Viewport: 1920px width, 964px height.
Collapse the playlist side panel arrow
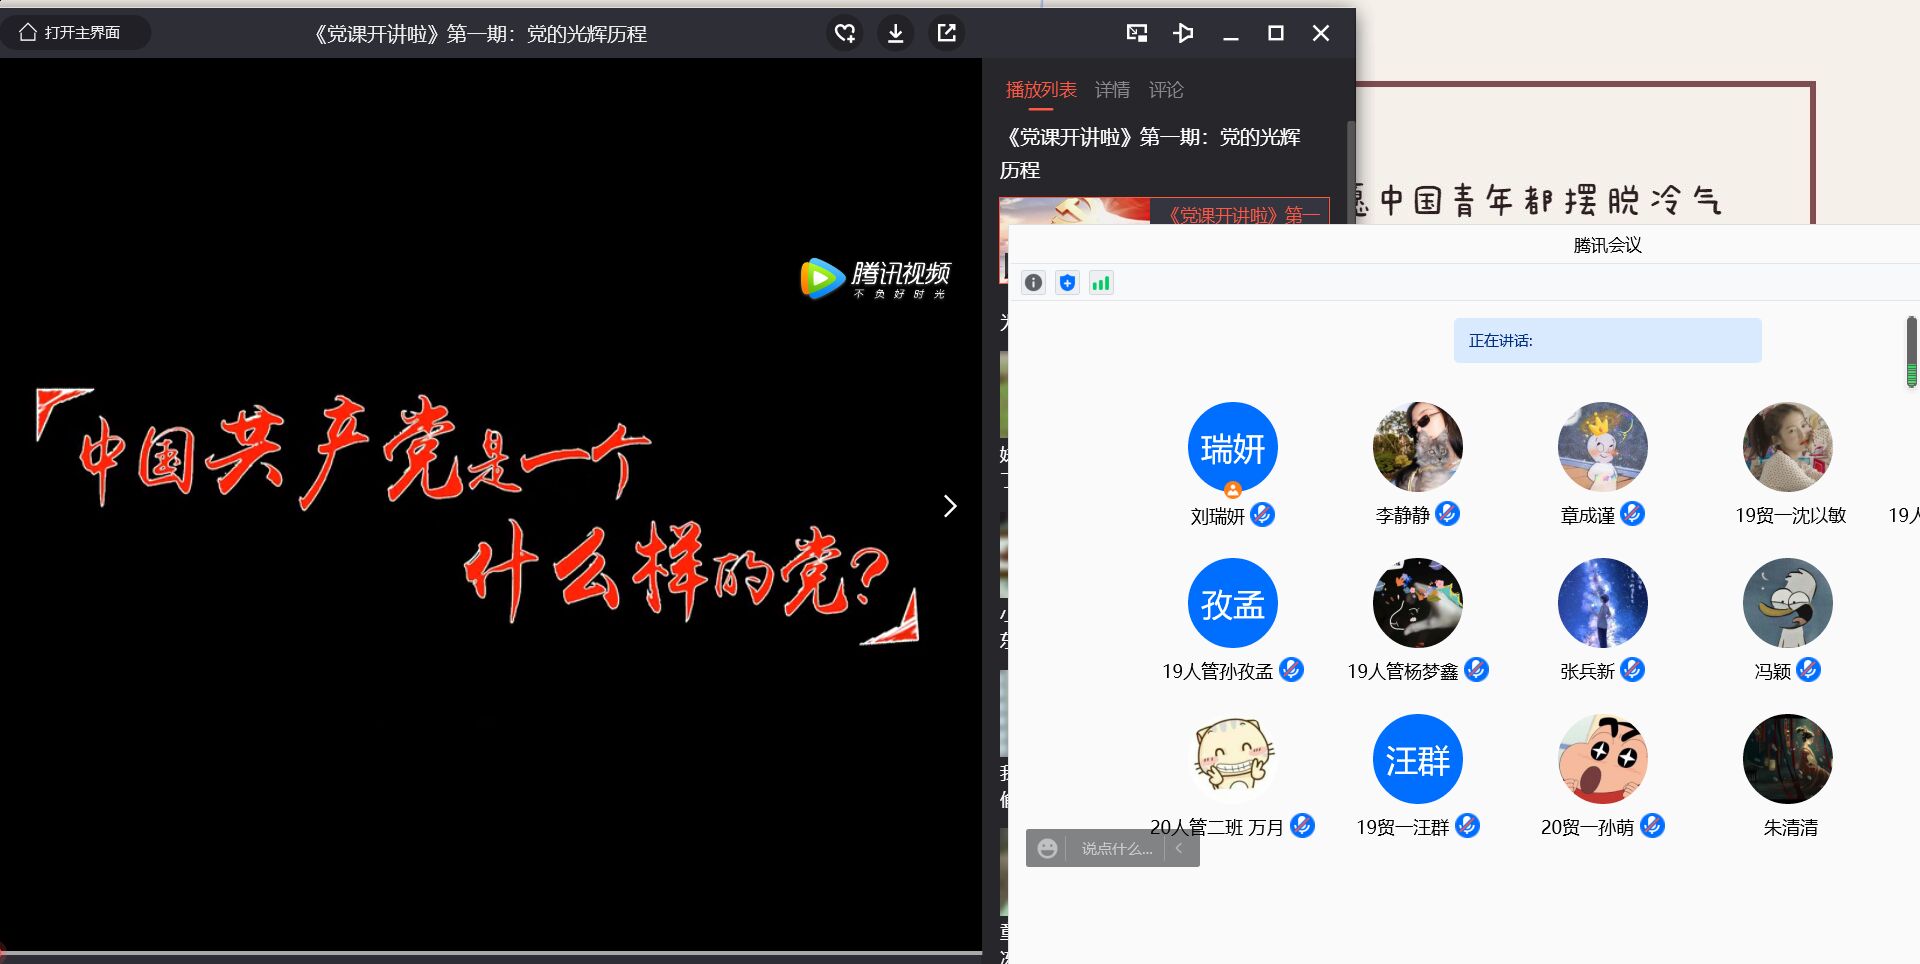pyautogui.click(x=950, y=507)
